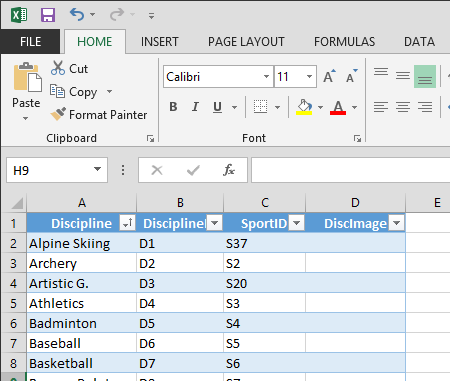Select the Basketball cell

coord(82,363)
